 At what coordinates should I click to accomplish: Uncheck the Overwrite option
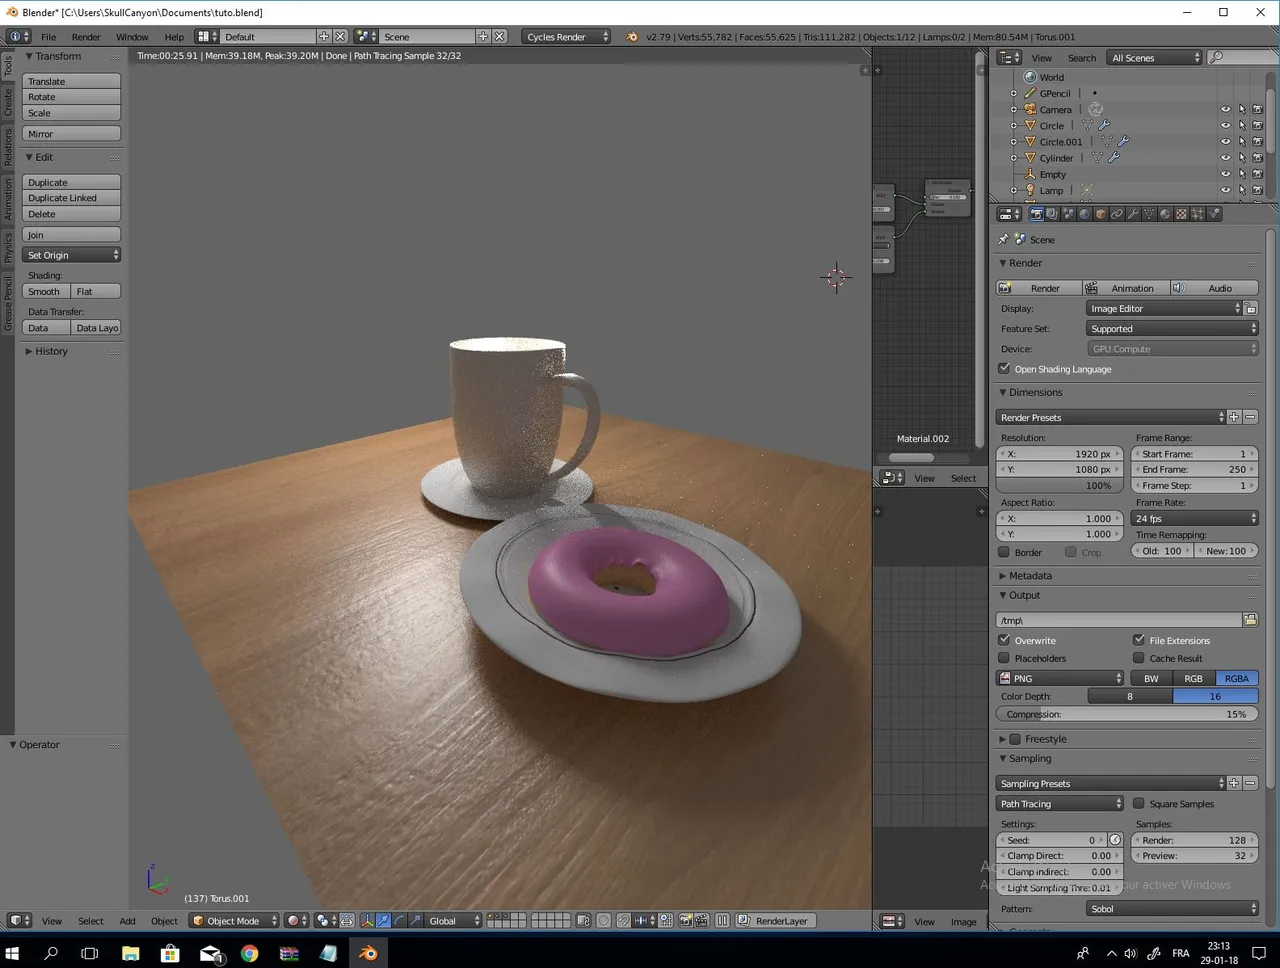pyautogui.click(x=1004, y=640)
